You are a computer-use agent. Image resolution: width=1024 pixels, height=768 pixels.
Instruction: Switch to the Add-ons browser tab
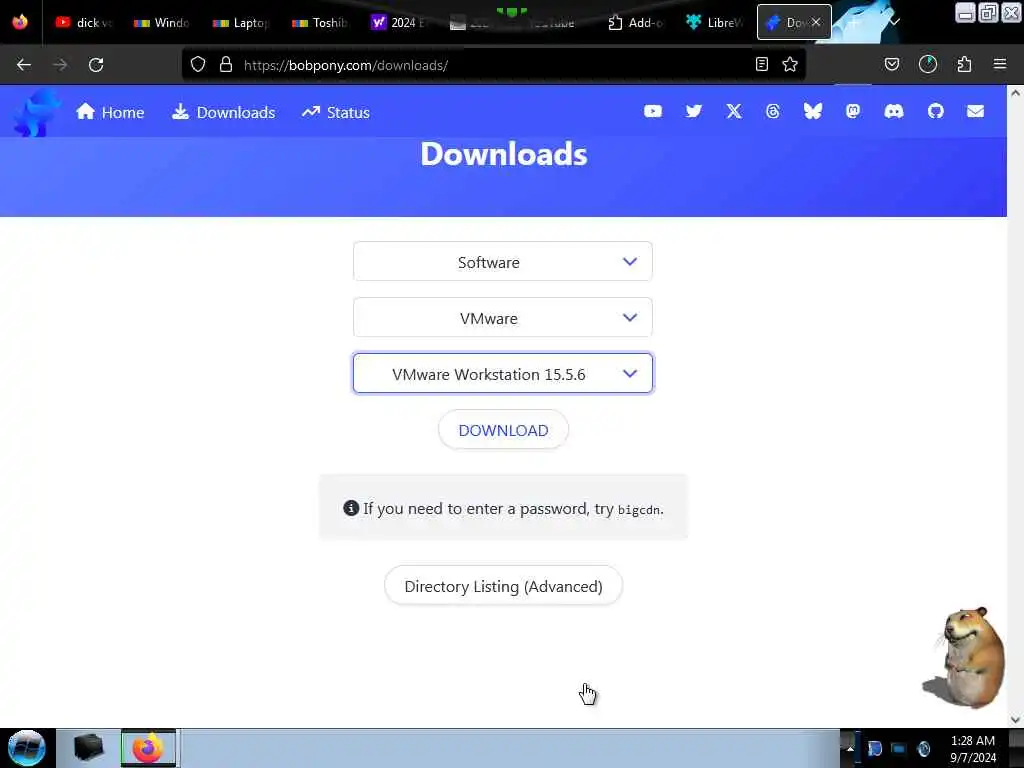pyautogui.click(x=635, y=22)
